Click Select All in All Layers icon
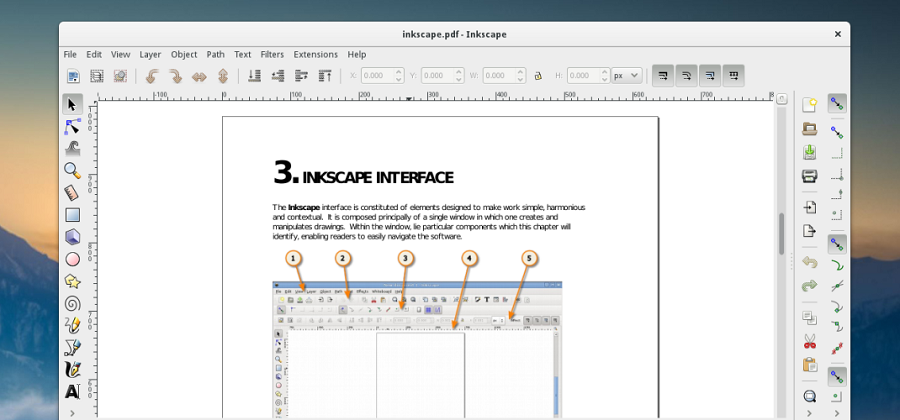Image resolution: width=900 pixels, height=420 pixels. [x=97, y=76]
